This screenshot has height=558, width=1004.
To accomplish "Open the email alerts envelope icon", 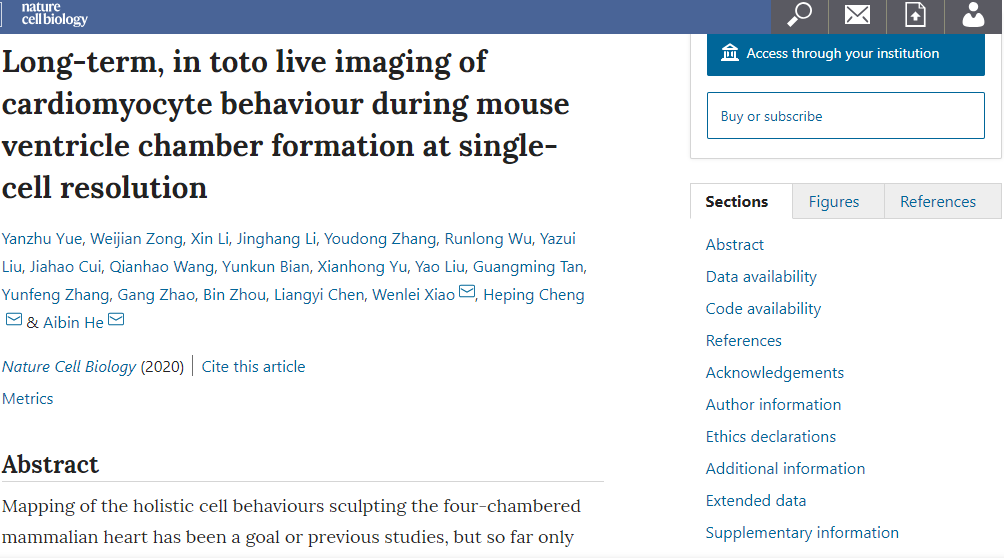I will pyautogui.click(x=857, y=15).
